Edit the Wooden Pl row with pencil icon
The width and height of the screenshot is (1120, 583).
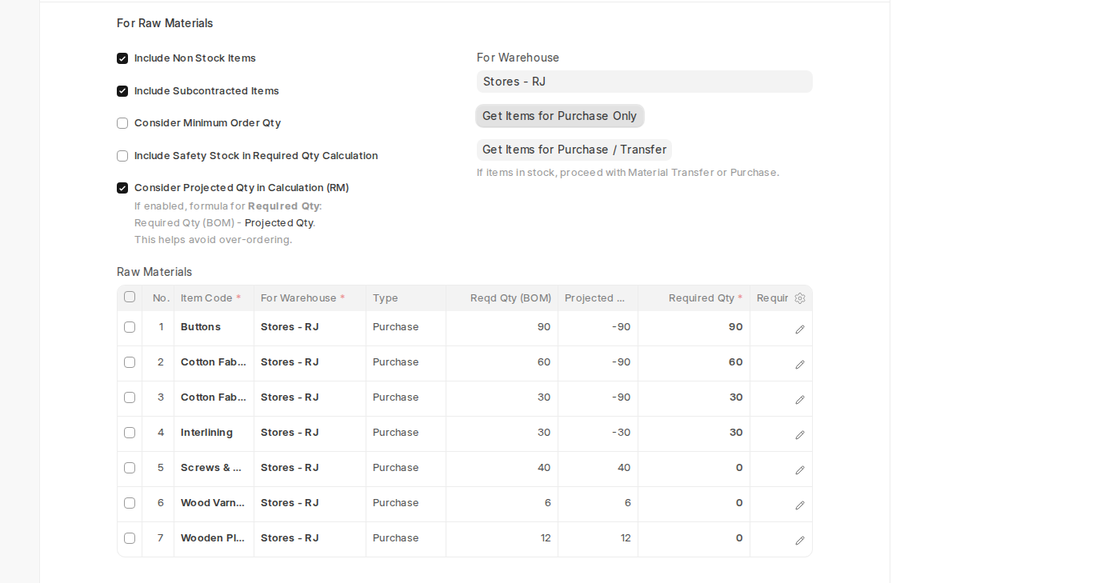tap(800, 540)
